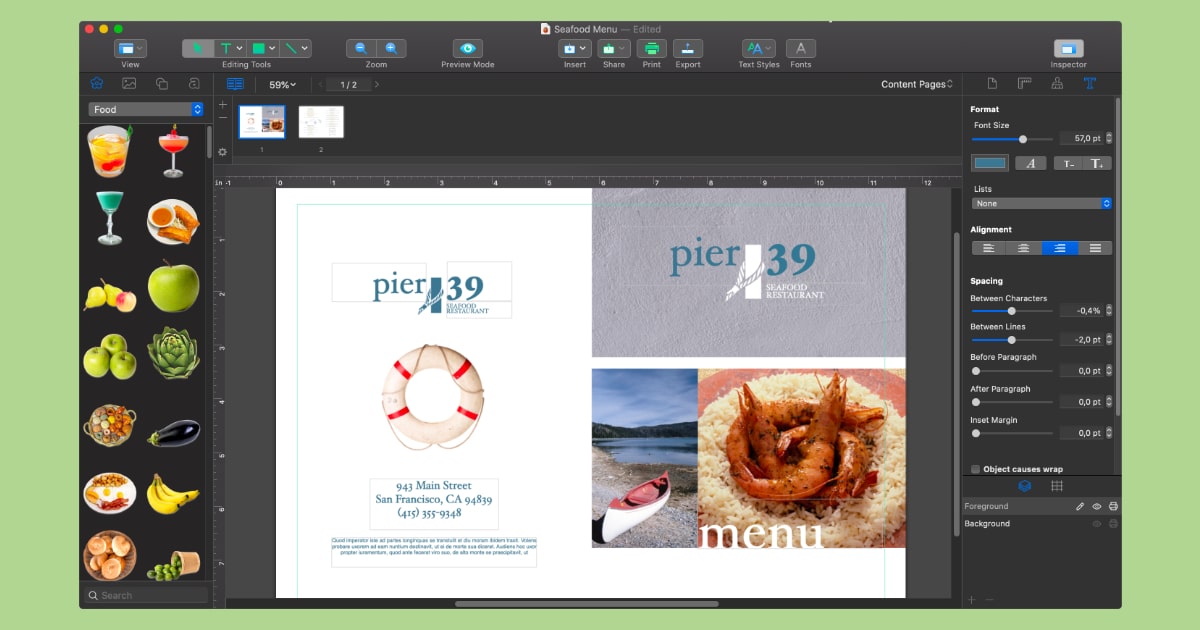The width and height of the screenshot is (1200, 630).
Task: Open the Content Pages selector
Action: pos(918,84)
